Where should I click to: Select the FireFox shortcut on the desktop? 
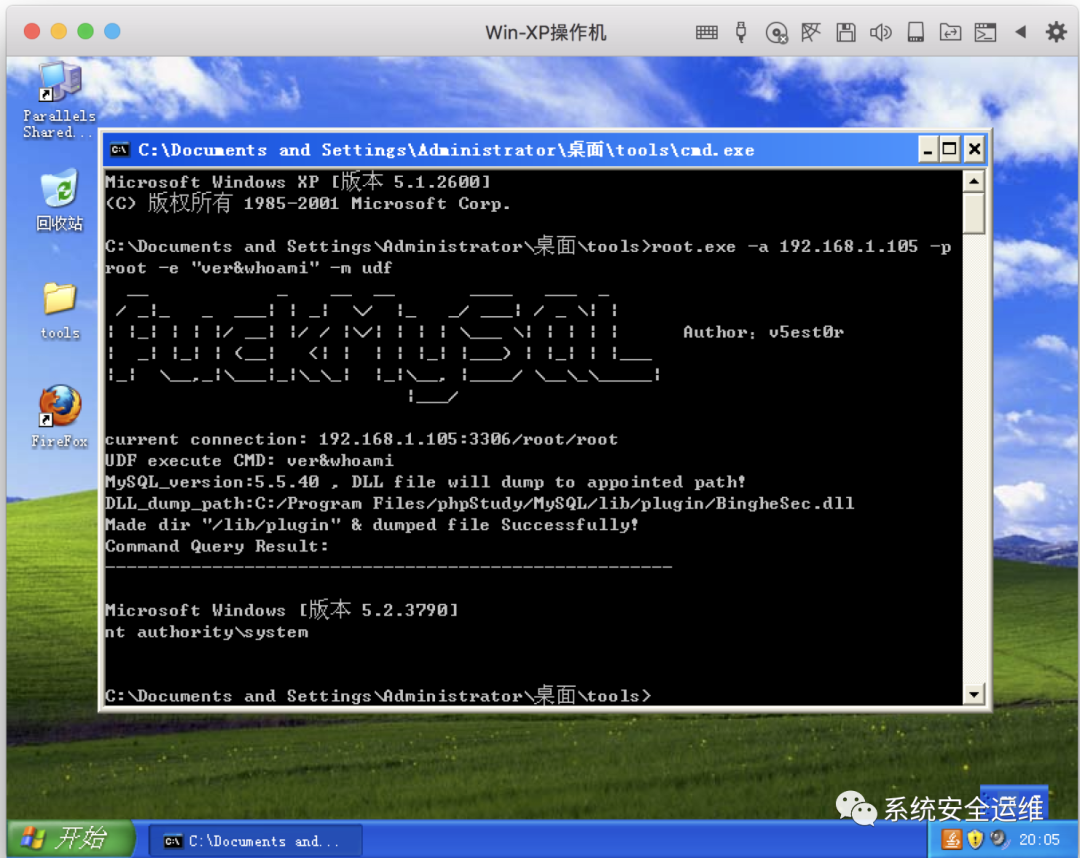pyautogui.click(x=59, y=417)
